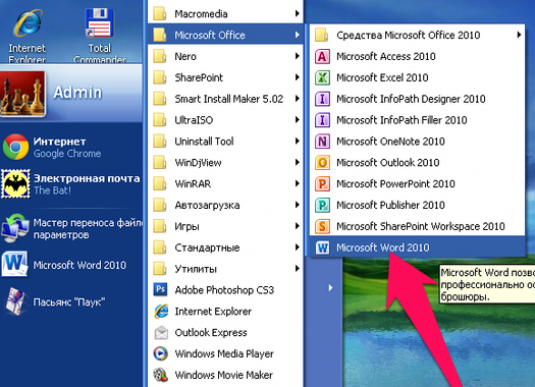Click the Интернет label in pinned list
The width and height of the screenshot is (535, 387).
point(60,141)
